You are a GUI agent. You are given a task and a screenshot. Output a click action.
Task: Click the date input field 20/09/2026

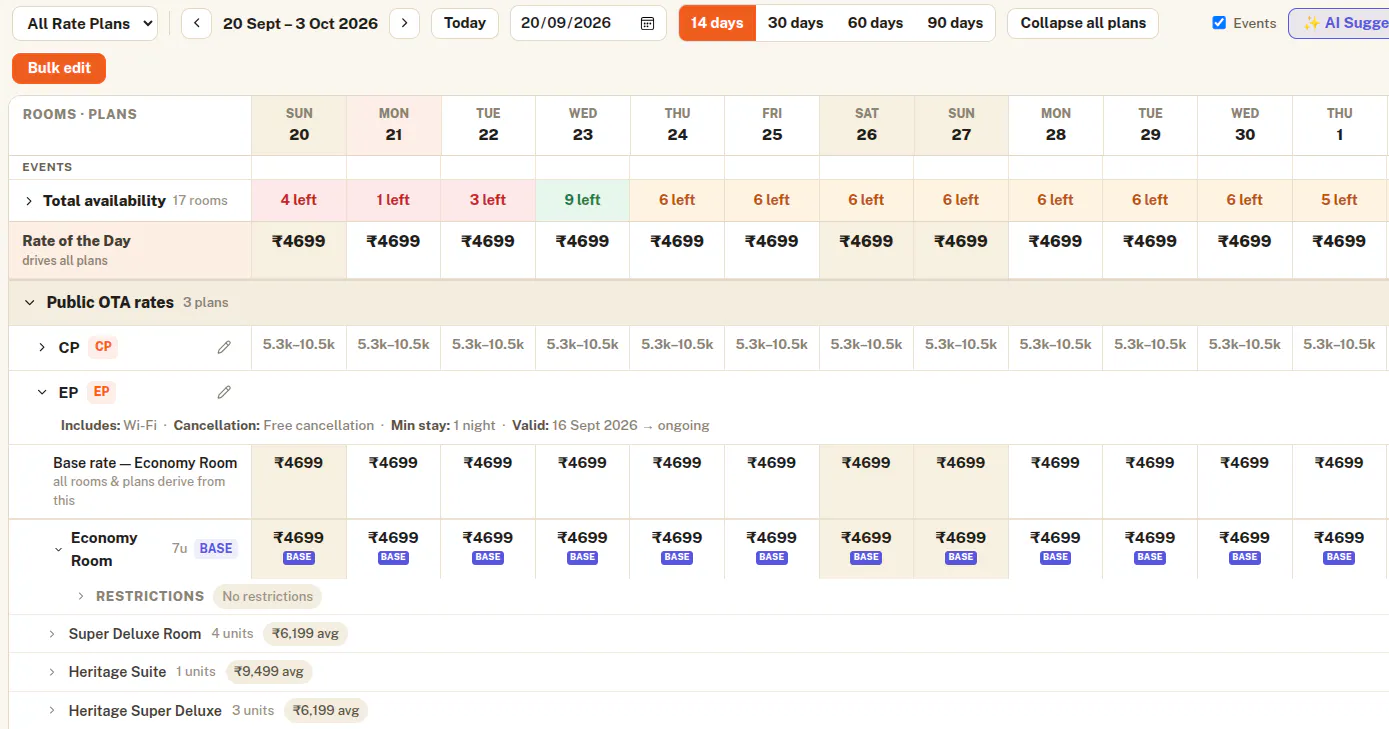(x=588, y=23)
